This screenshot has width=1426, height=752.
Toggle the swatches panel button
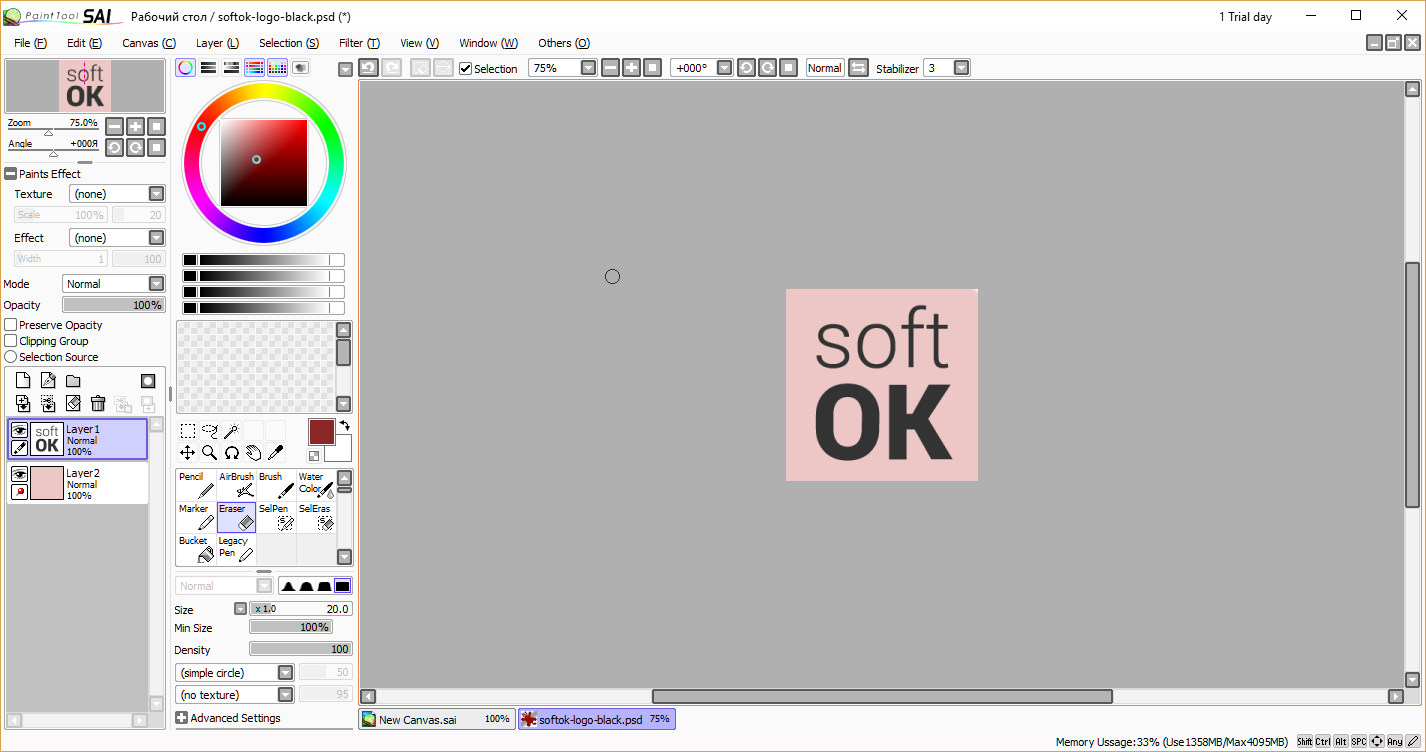pos(277,68)
